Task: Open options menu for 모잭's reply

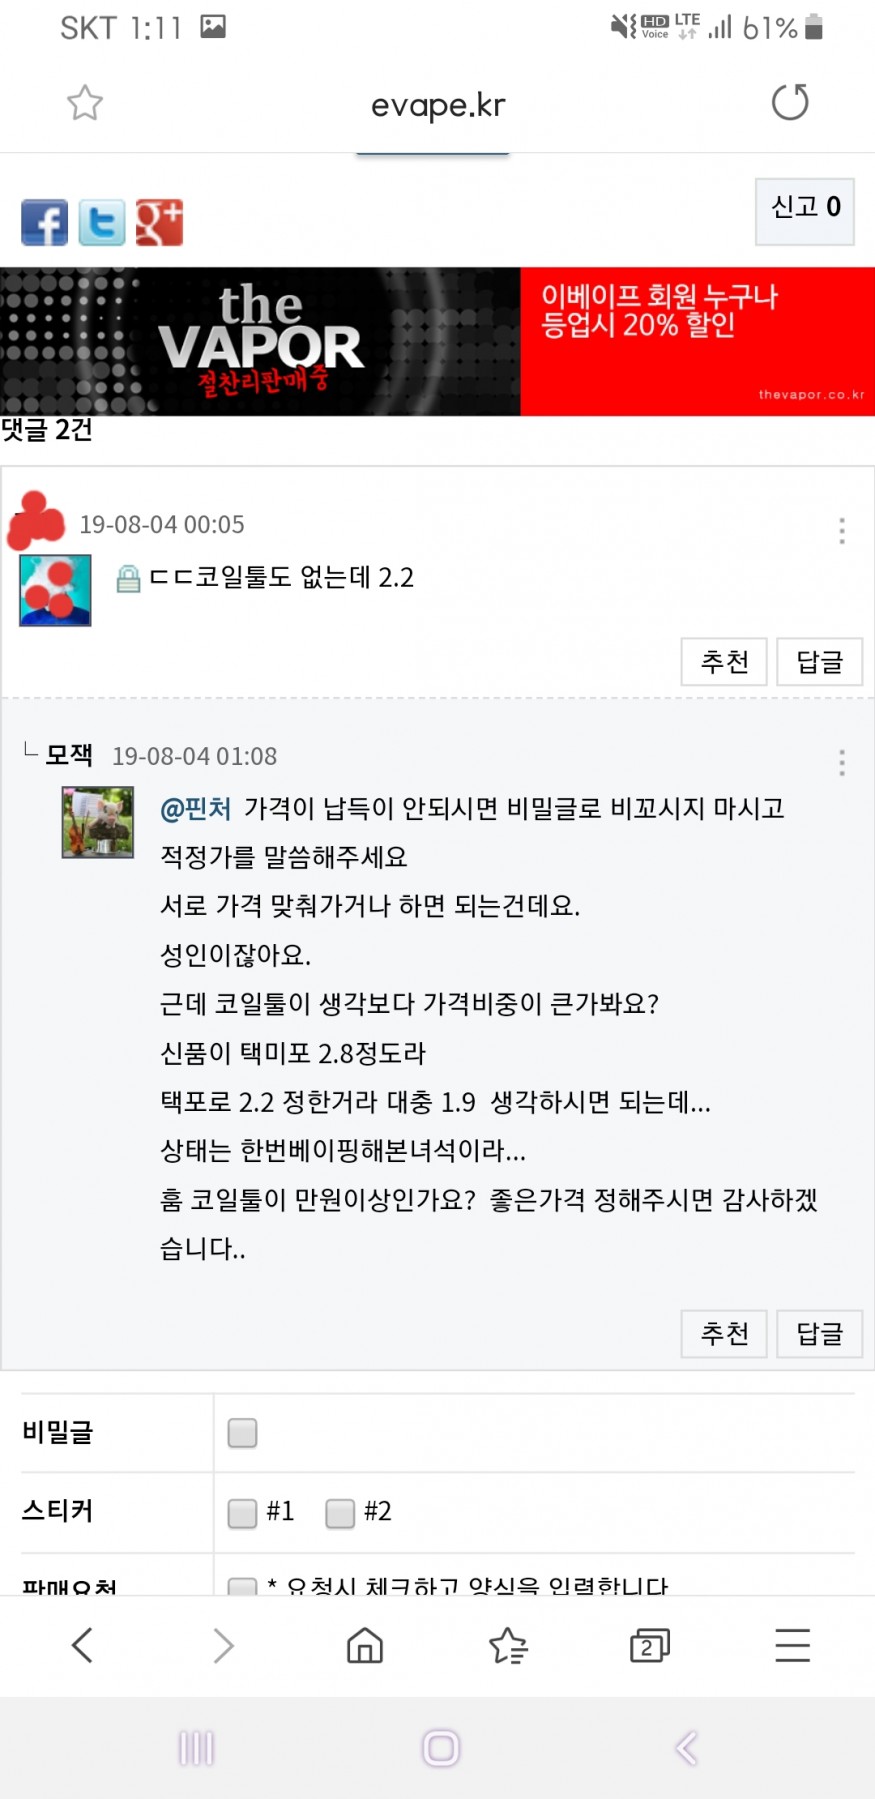Action: (x=842, y=763)
